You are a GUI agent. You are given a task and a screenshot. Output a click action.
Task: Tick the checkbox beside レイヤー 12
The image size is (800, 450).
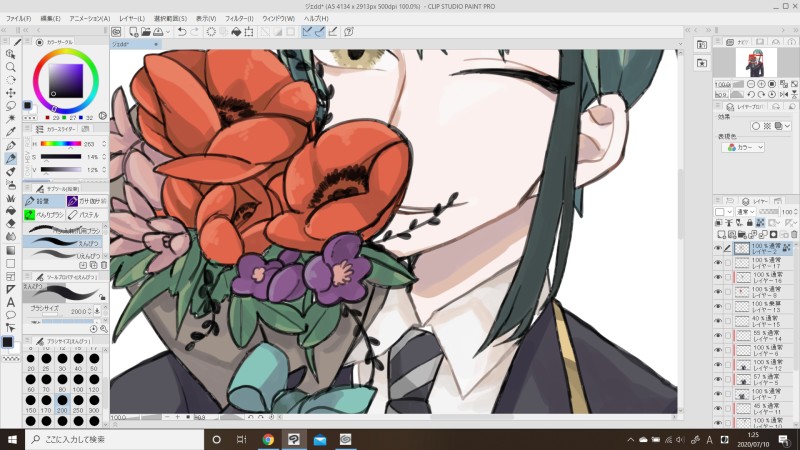[x=728, y=365]
